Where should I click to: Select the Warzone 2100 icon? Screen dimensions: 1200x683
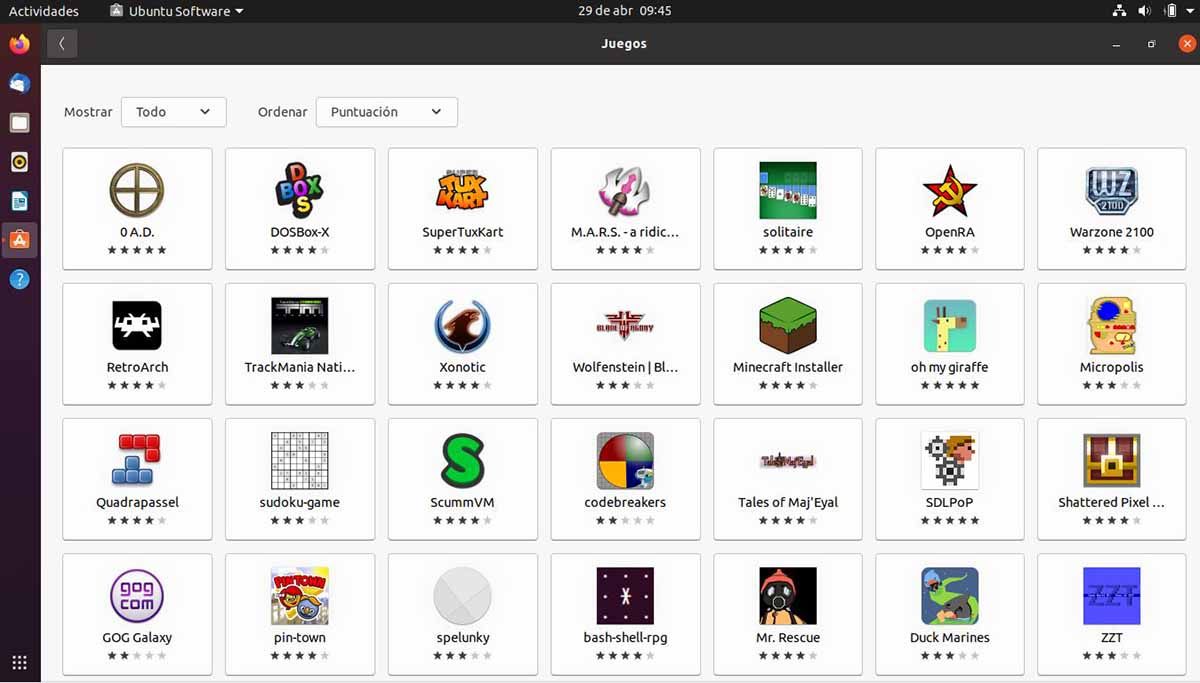[1112, 190]
